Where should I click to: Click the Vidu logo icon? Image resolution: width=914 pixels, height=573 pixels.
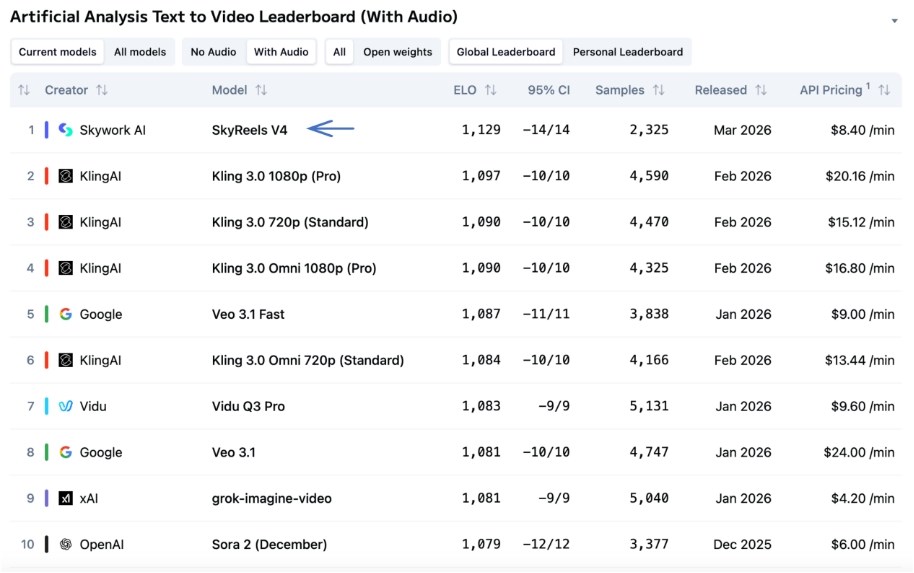coord(66,406)
